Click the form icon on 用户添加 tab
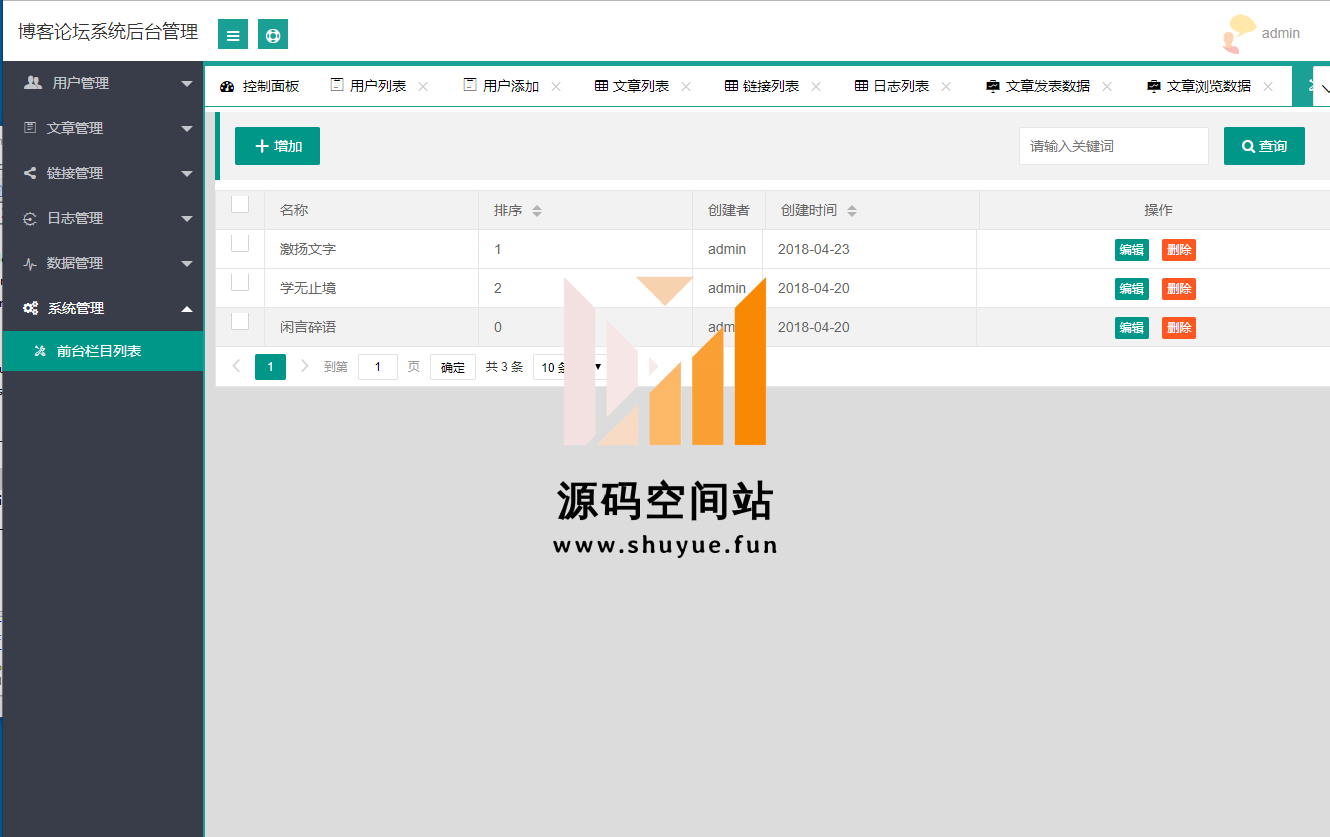The height and width of the screenshot is (837, 1330). (x=470, y=85)
